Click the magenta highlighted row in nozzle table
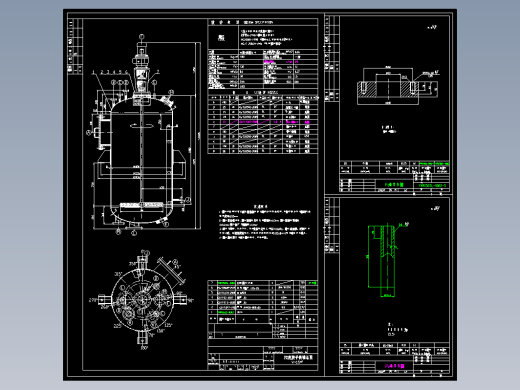This screenshot has width=520, height=390. [x=262, y=122]
